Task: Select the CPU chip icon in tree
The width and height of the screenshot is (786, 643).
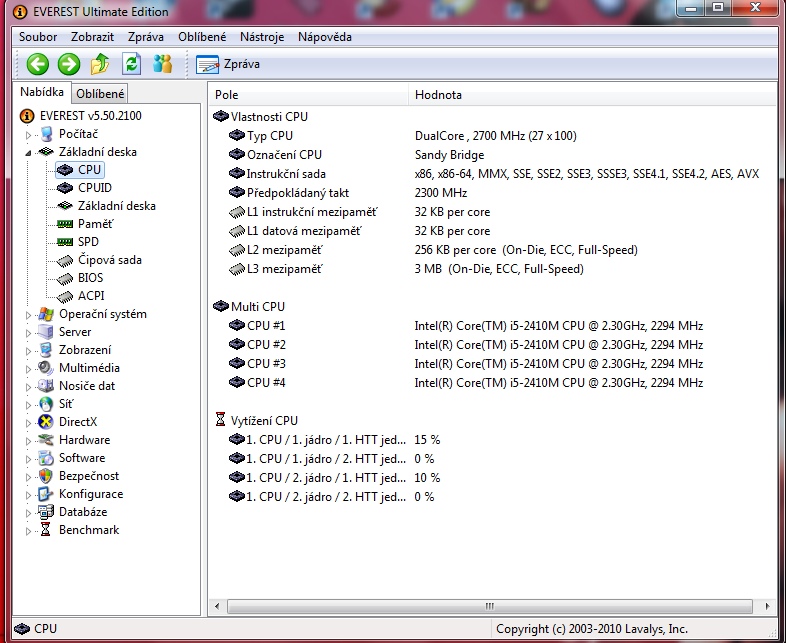Action: 65,170
